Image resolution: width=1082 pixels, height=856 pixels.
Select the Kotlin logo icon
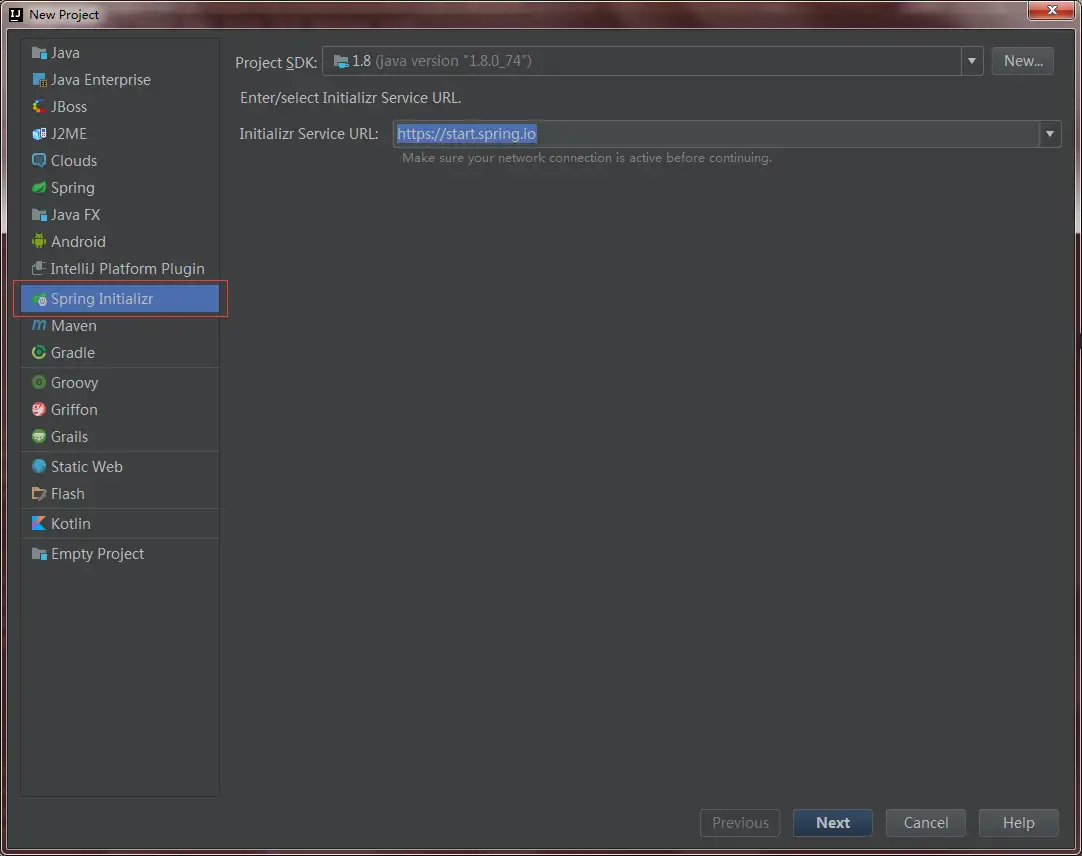pos(39,524)
